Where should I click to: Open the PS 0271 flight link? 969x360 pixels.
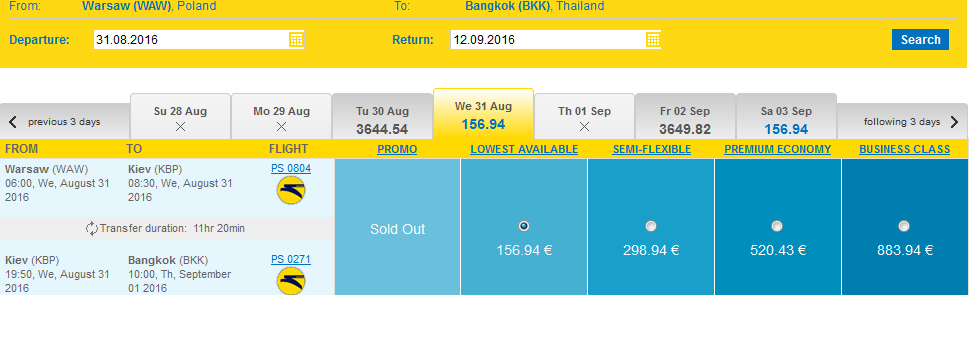tap(291, 259)
